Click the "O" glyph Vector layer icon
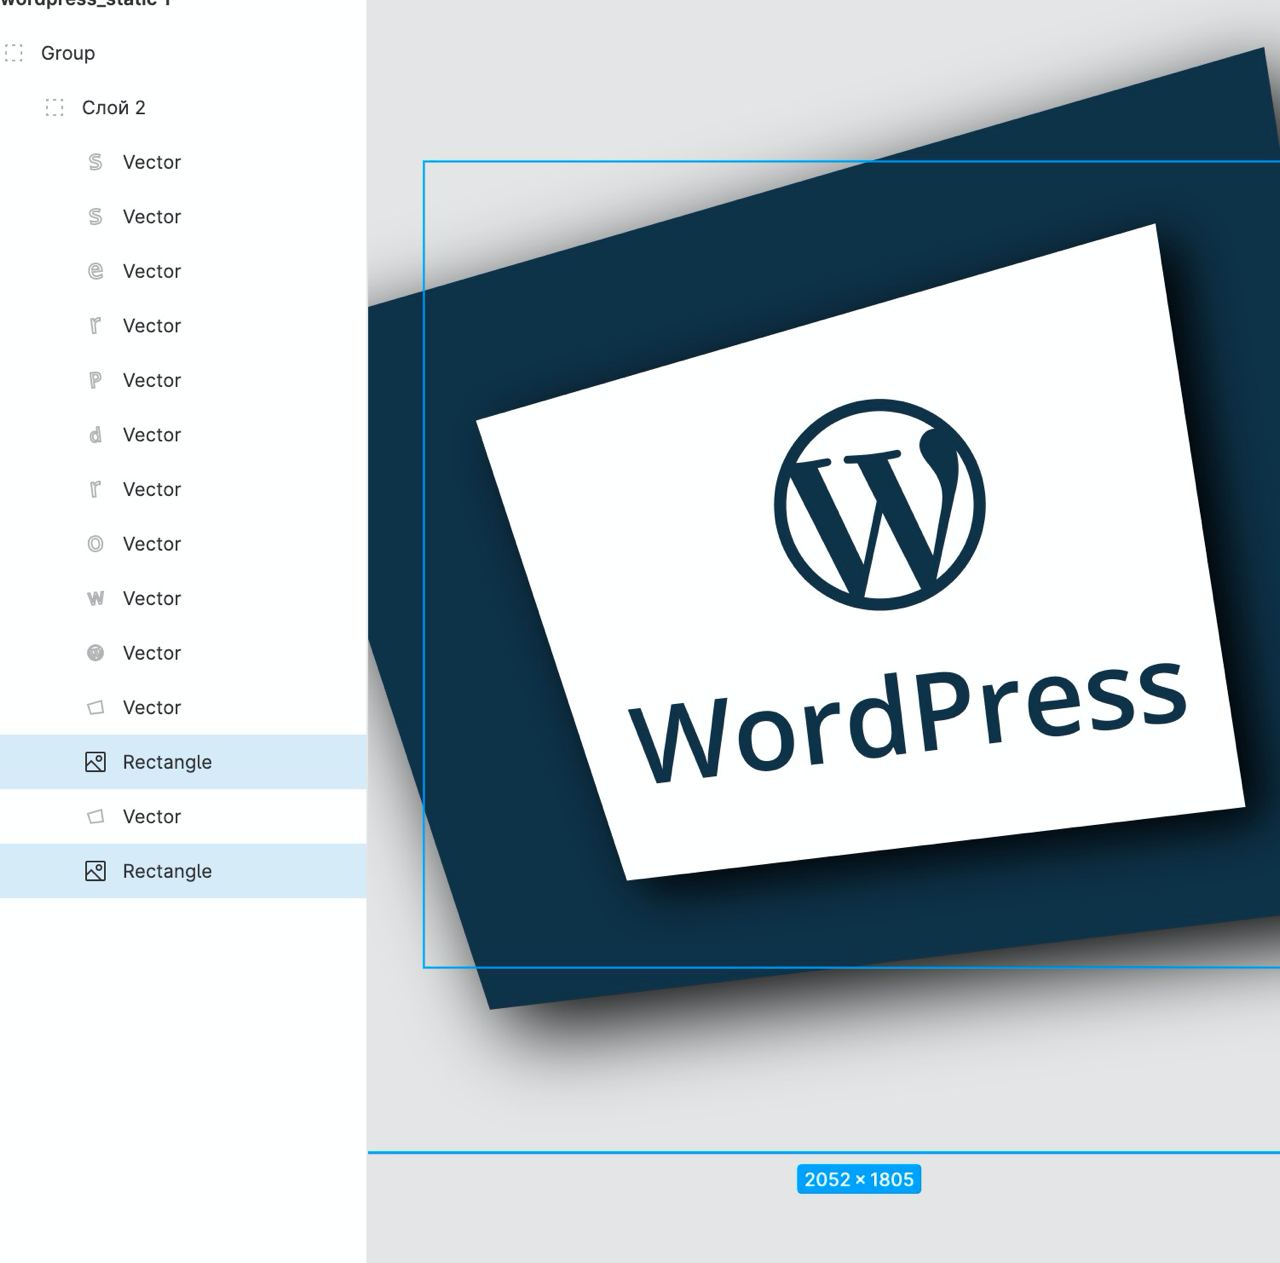This screenshot has width=1280, height=1263. pos(95,544)
